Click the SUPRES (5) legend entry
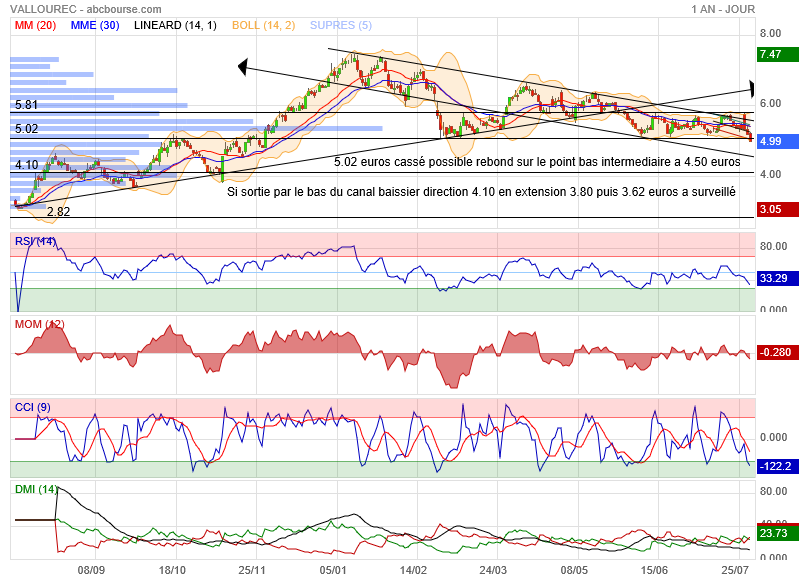Screen dimensions: 799x580 pos(341,25)
